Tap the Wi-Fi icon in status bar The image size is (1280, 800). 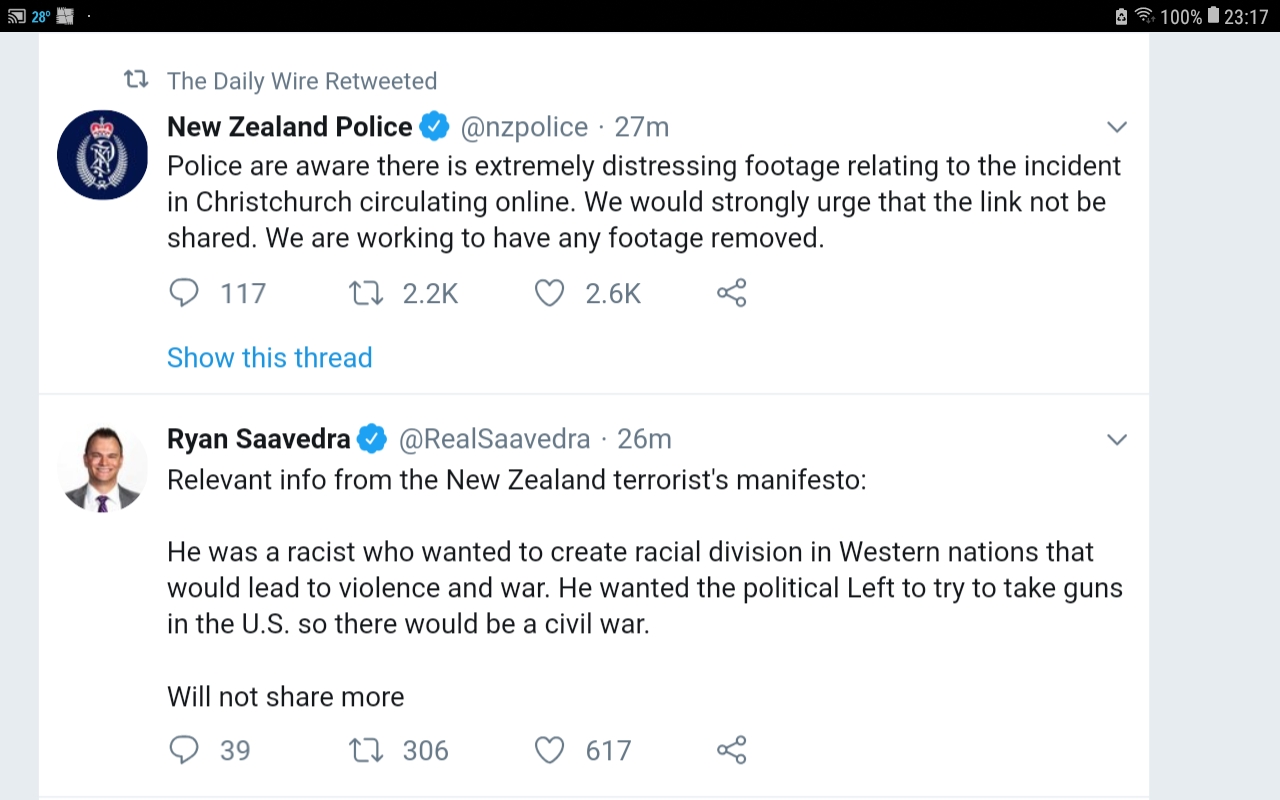pyautogui.click(x=1144, y=16)
